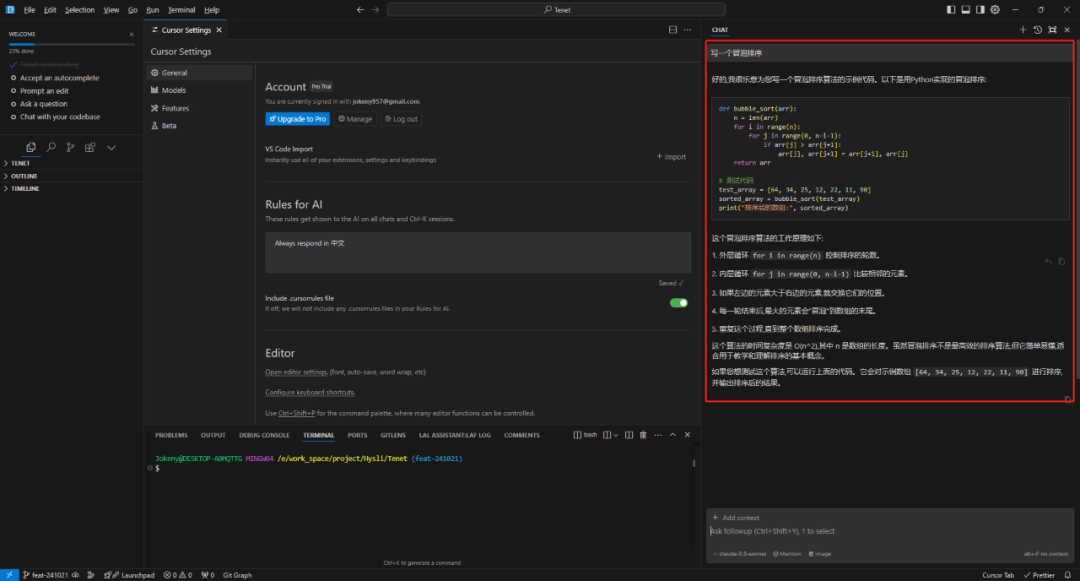Open the Terminal menu
Viewport: 1080px width, 581px height.
point(181,9)
